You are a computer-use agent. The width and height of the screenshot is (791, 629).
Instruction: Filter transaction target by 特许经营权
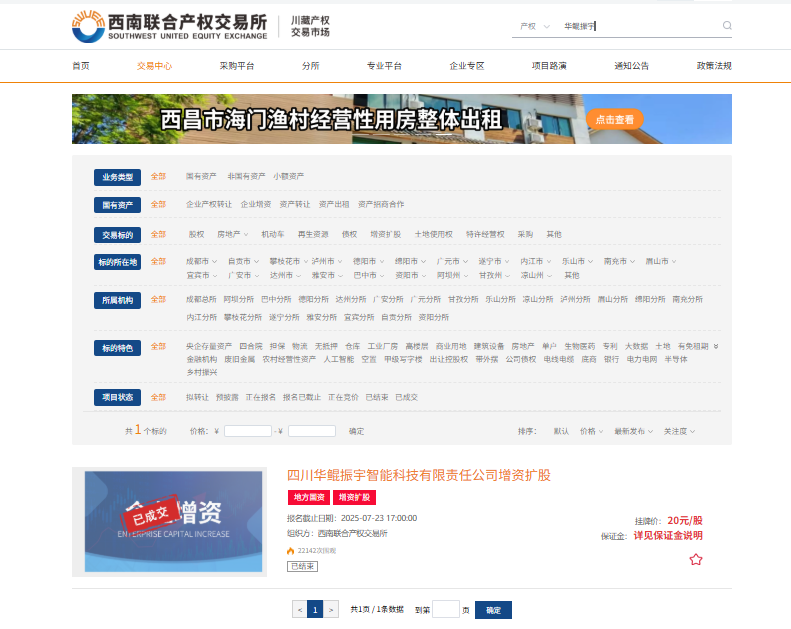[x=485, y=235]
